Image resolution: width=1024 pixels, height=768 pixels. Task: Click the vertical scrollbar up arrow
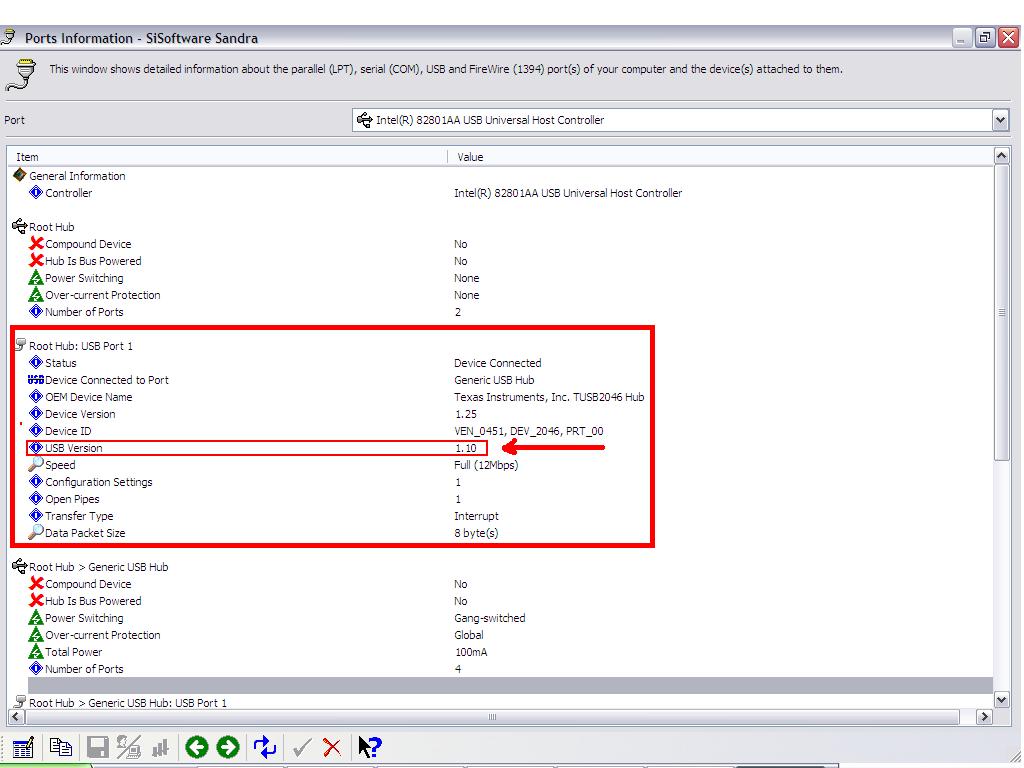(1001, 155)
